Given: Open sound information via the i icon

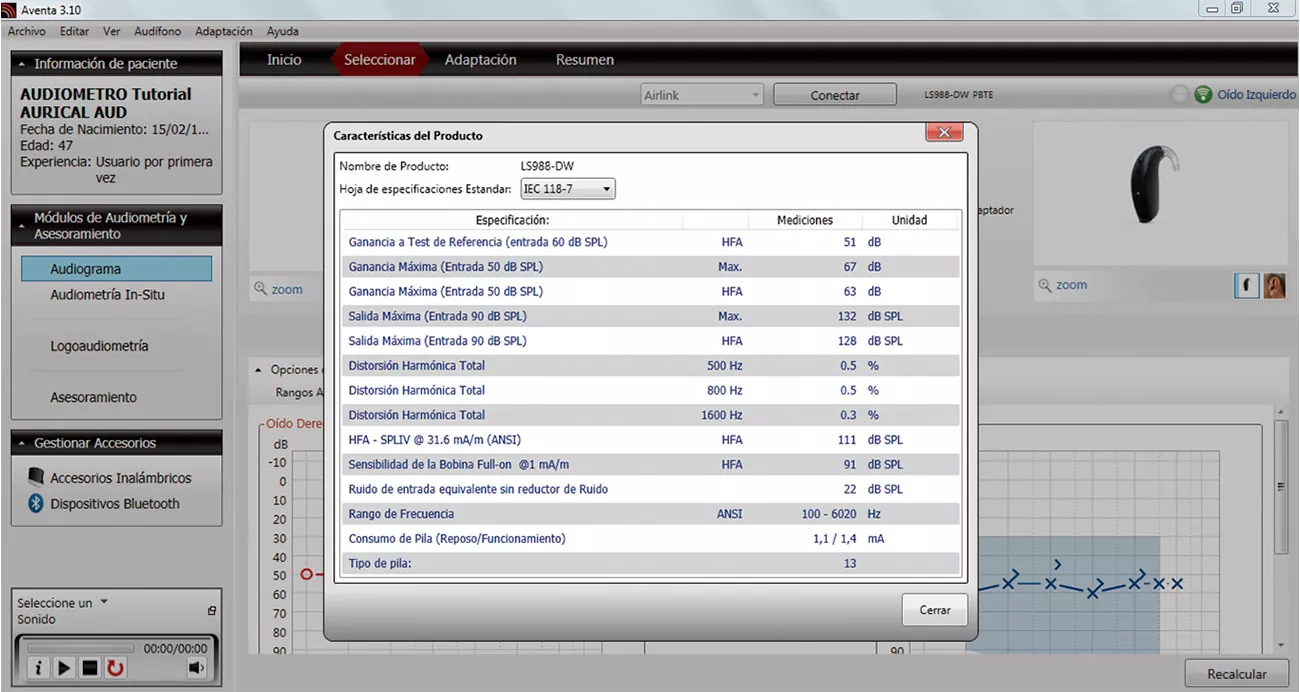Looking at the screenshot, I should pos(38,668).
